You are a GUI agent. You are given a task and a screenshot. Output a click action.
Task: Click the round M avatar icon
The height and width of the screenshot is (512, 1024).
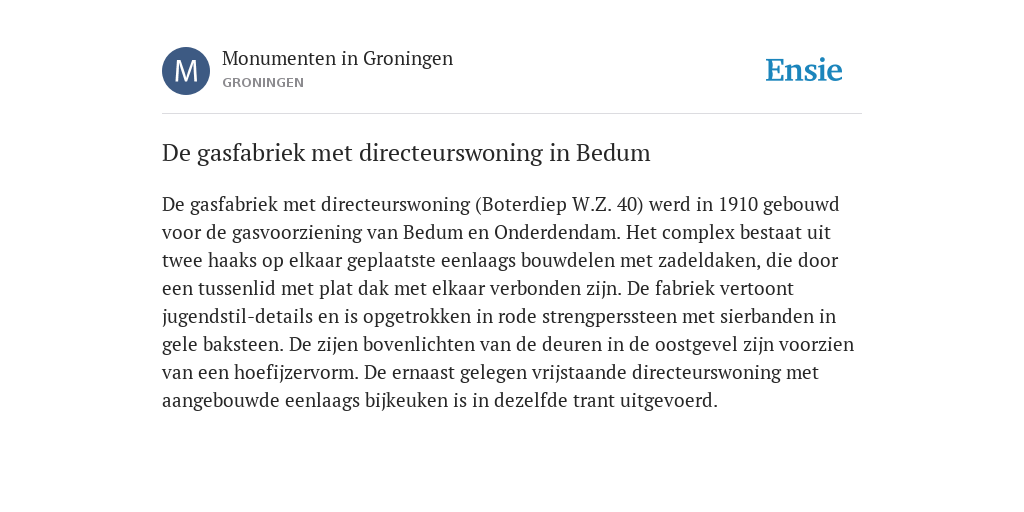click(x=186, y=71)
